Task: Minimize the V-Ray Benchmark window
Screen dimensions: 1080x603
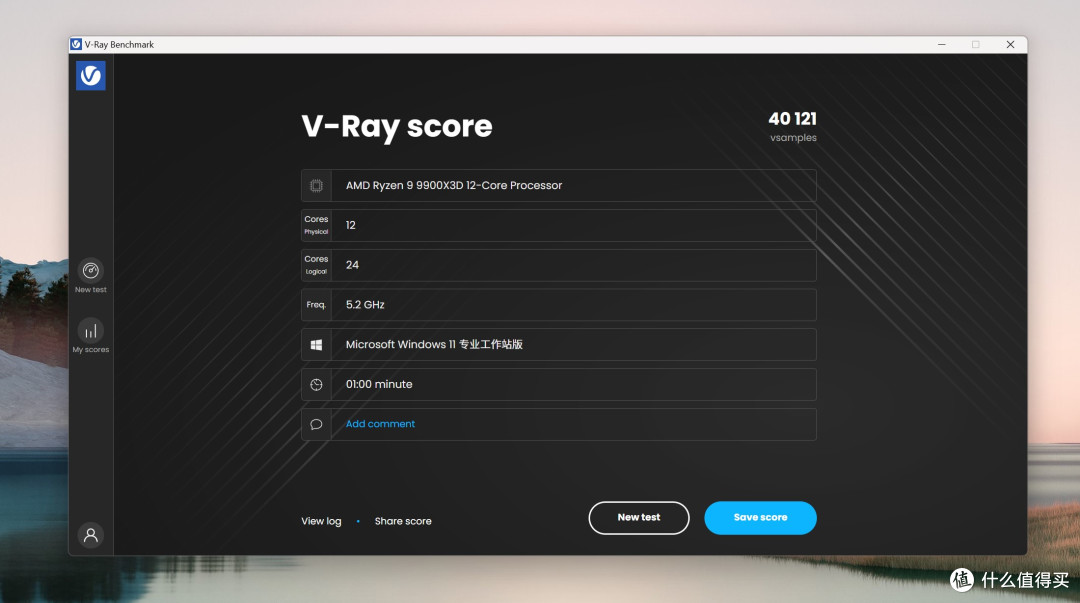Action: tap(942, 44)
